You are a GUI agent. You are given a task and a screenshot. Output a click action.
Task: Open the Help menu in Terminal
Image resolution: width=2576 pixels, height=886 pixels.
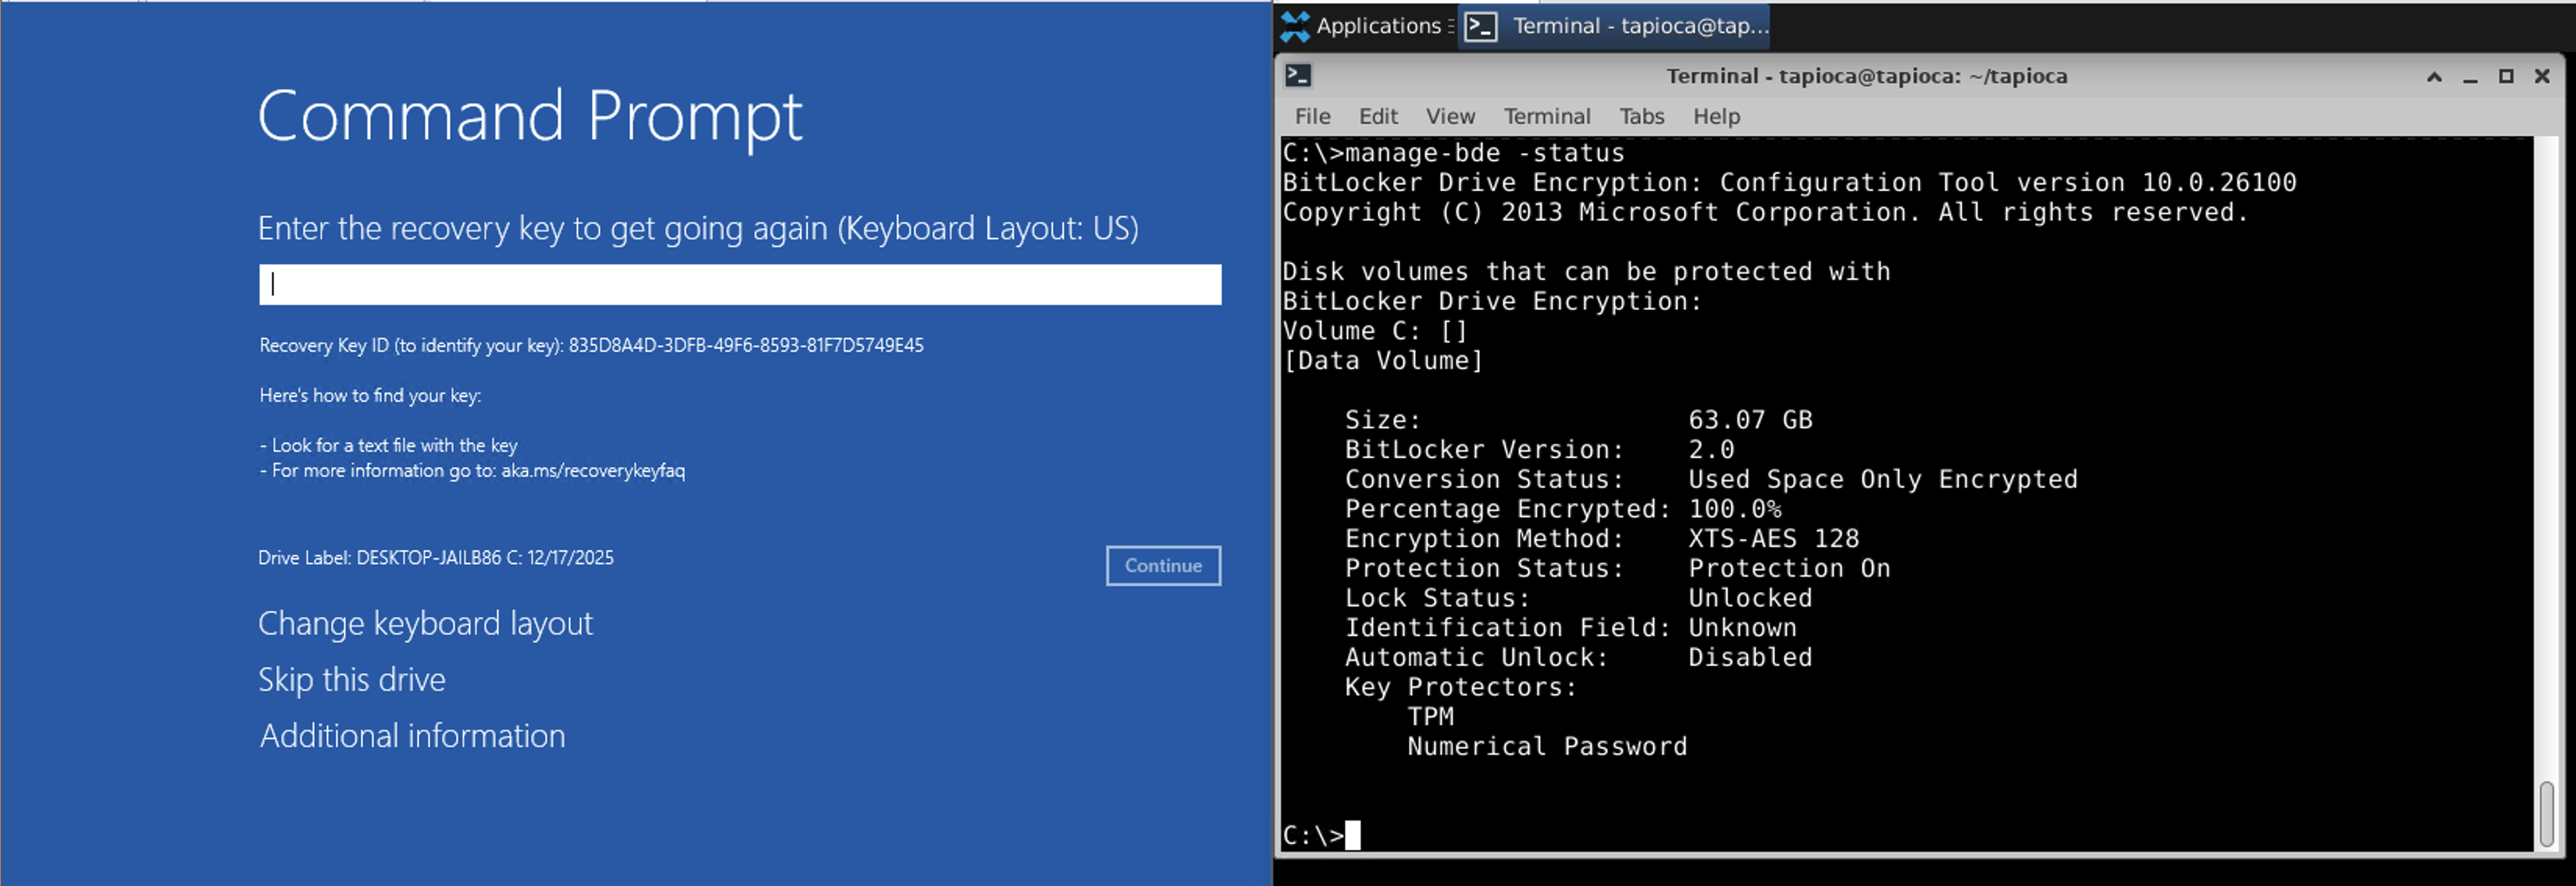tap(1716, 116)
